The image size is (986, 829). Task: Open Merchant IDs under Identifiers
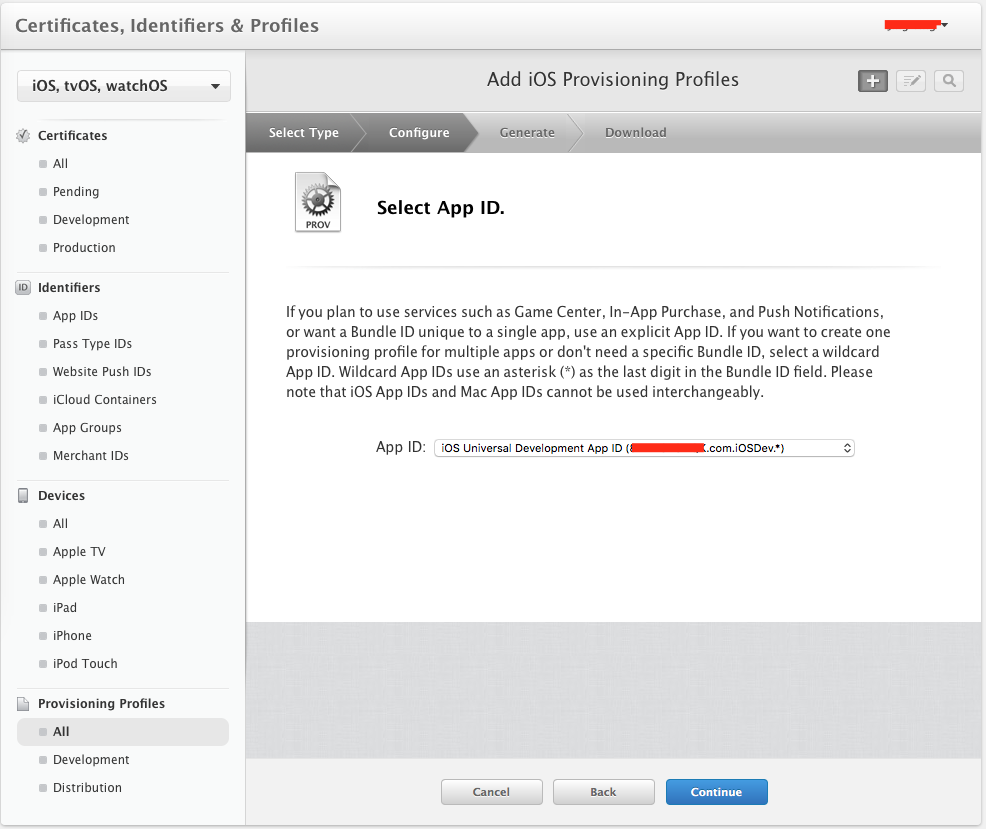coord(90,455)
